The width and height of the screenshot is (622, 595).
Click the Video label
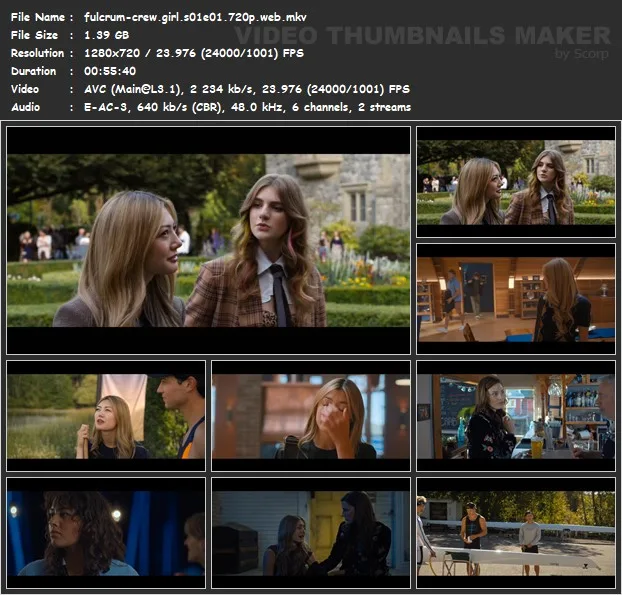[25, 89]
